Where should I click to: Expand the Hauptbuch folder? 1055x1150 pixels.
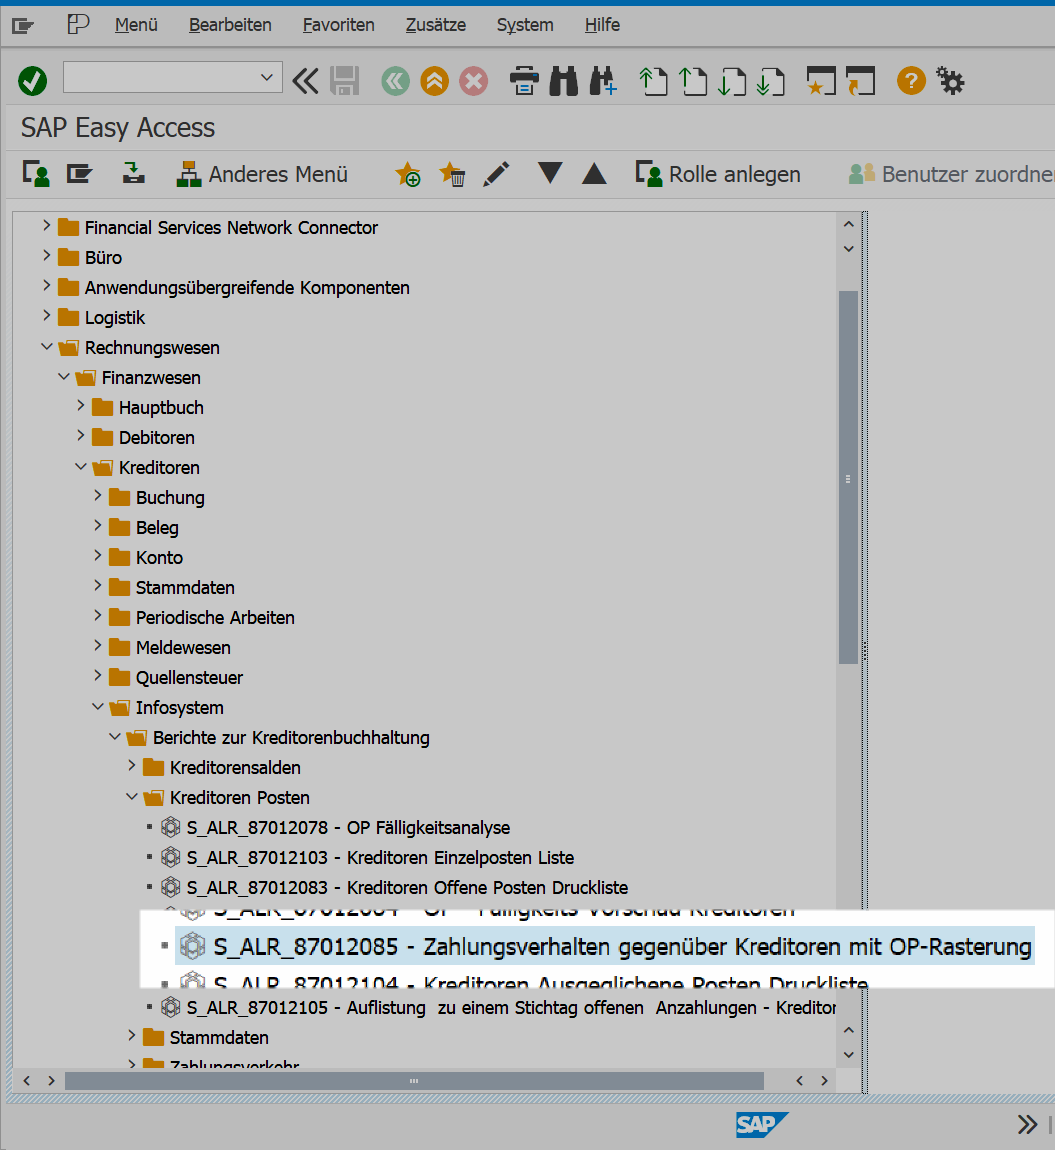click(x=81, y=406)
